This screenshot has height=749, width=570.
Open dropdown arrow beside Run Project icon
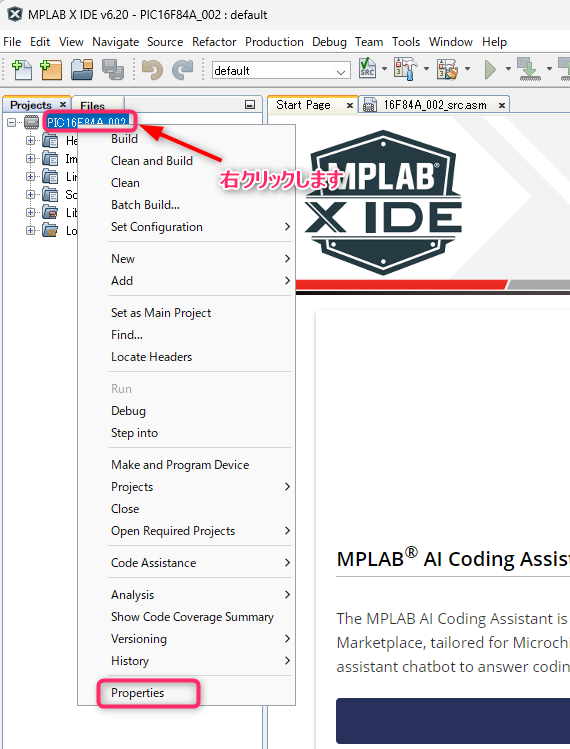pos(508,69)
